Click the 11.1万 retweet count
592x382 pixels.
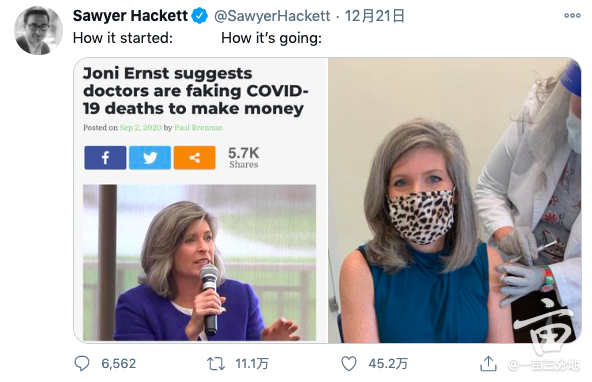pyautogui.click(x=252, y=364)
